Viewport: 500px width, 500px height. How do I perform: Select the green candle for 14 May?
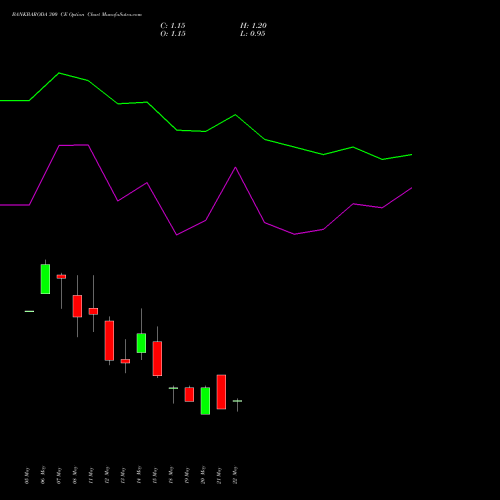(141, 343)
